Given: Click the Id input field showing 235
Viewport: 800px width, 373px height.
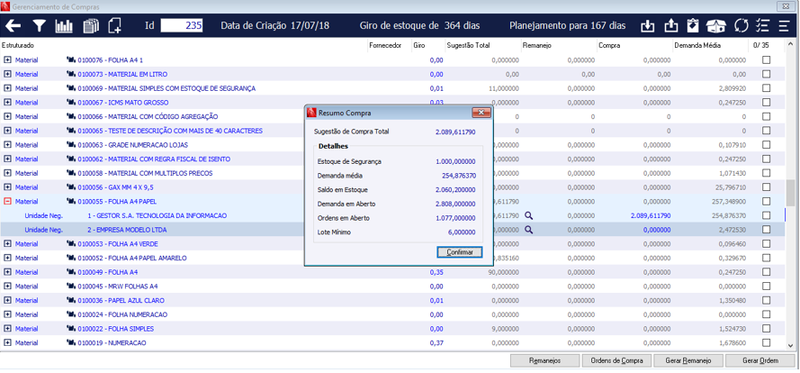Looking at the screenshot, I should 182,26.
